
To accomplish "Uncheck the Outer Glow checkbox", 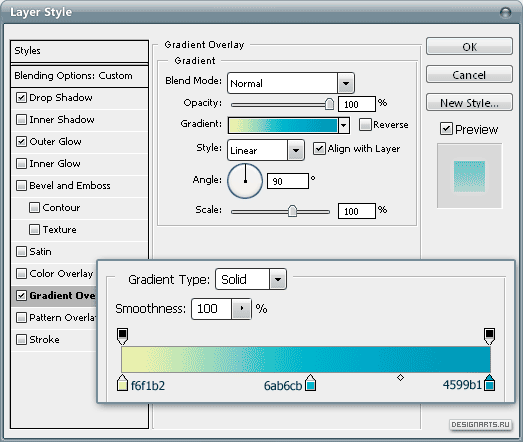I will point(21,142).
